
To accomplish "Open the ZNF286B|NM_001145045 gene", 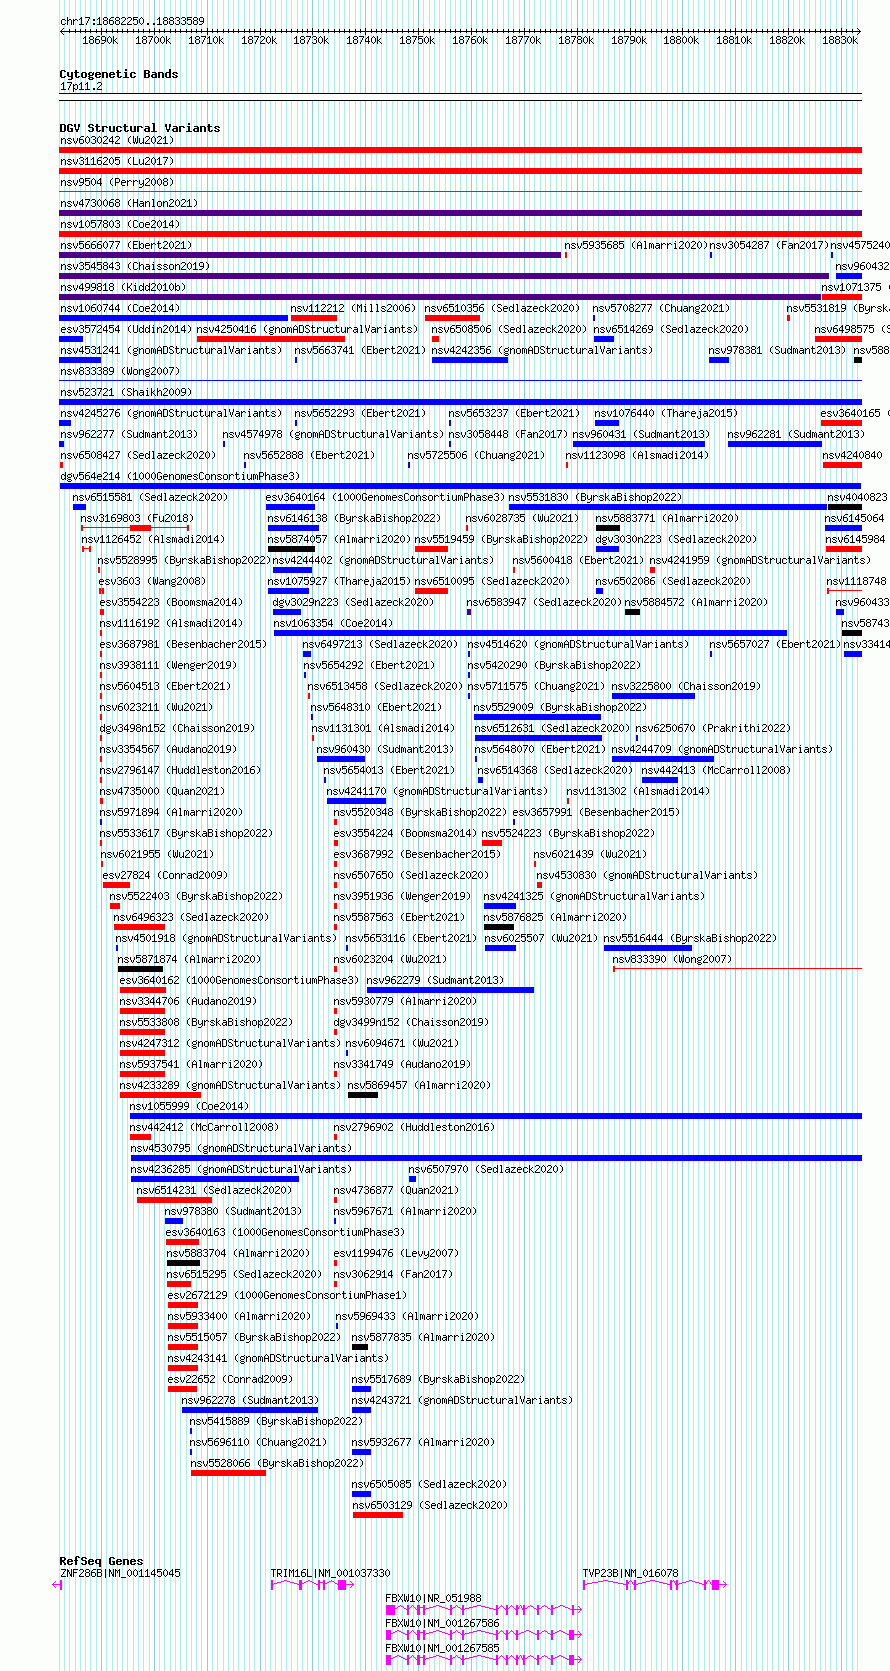I will coord(121,1573).
